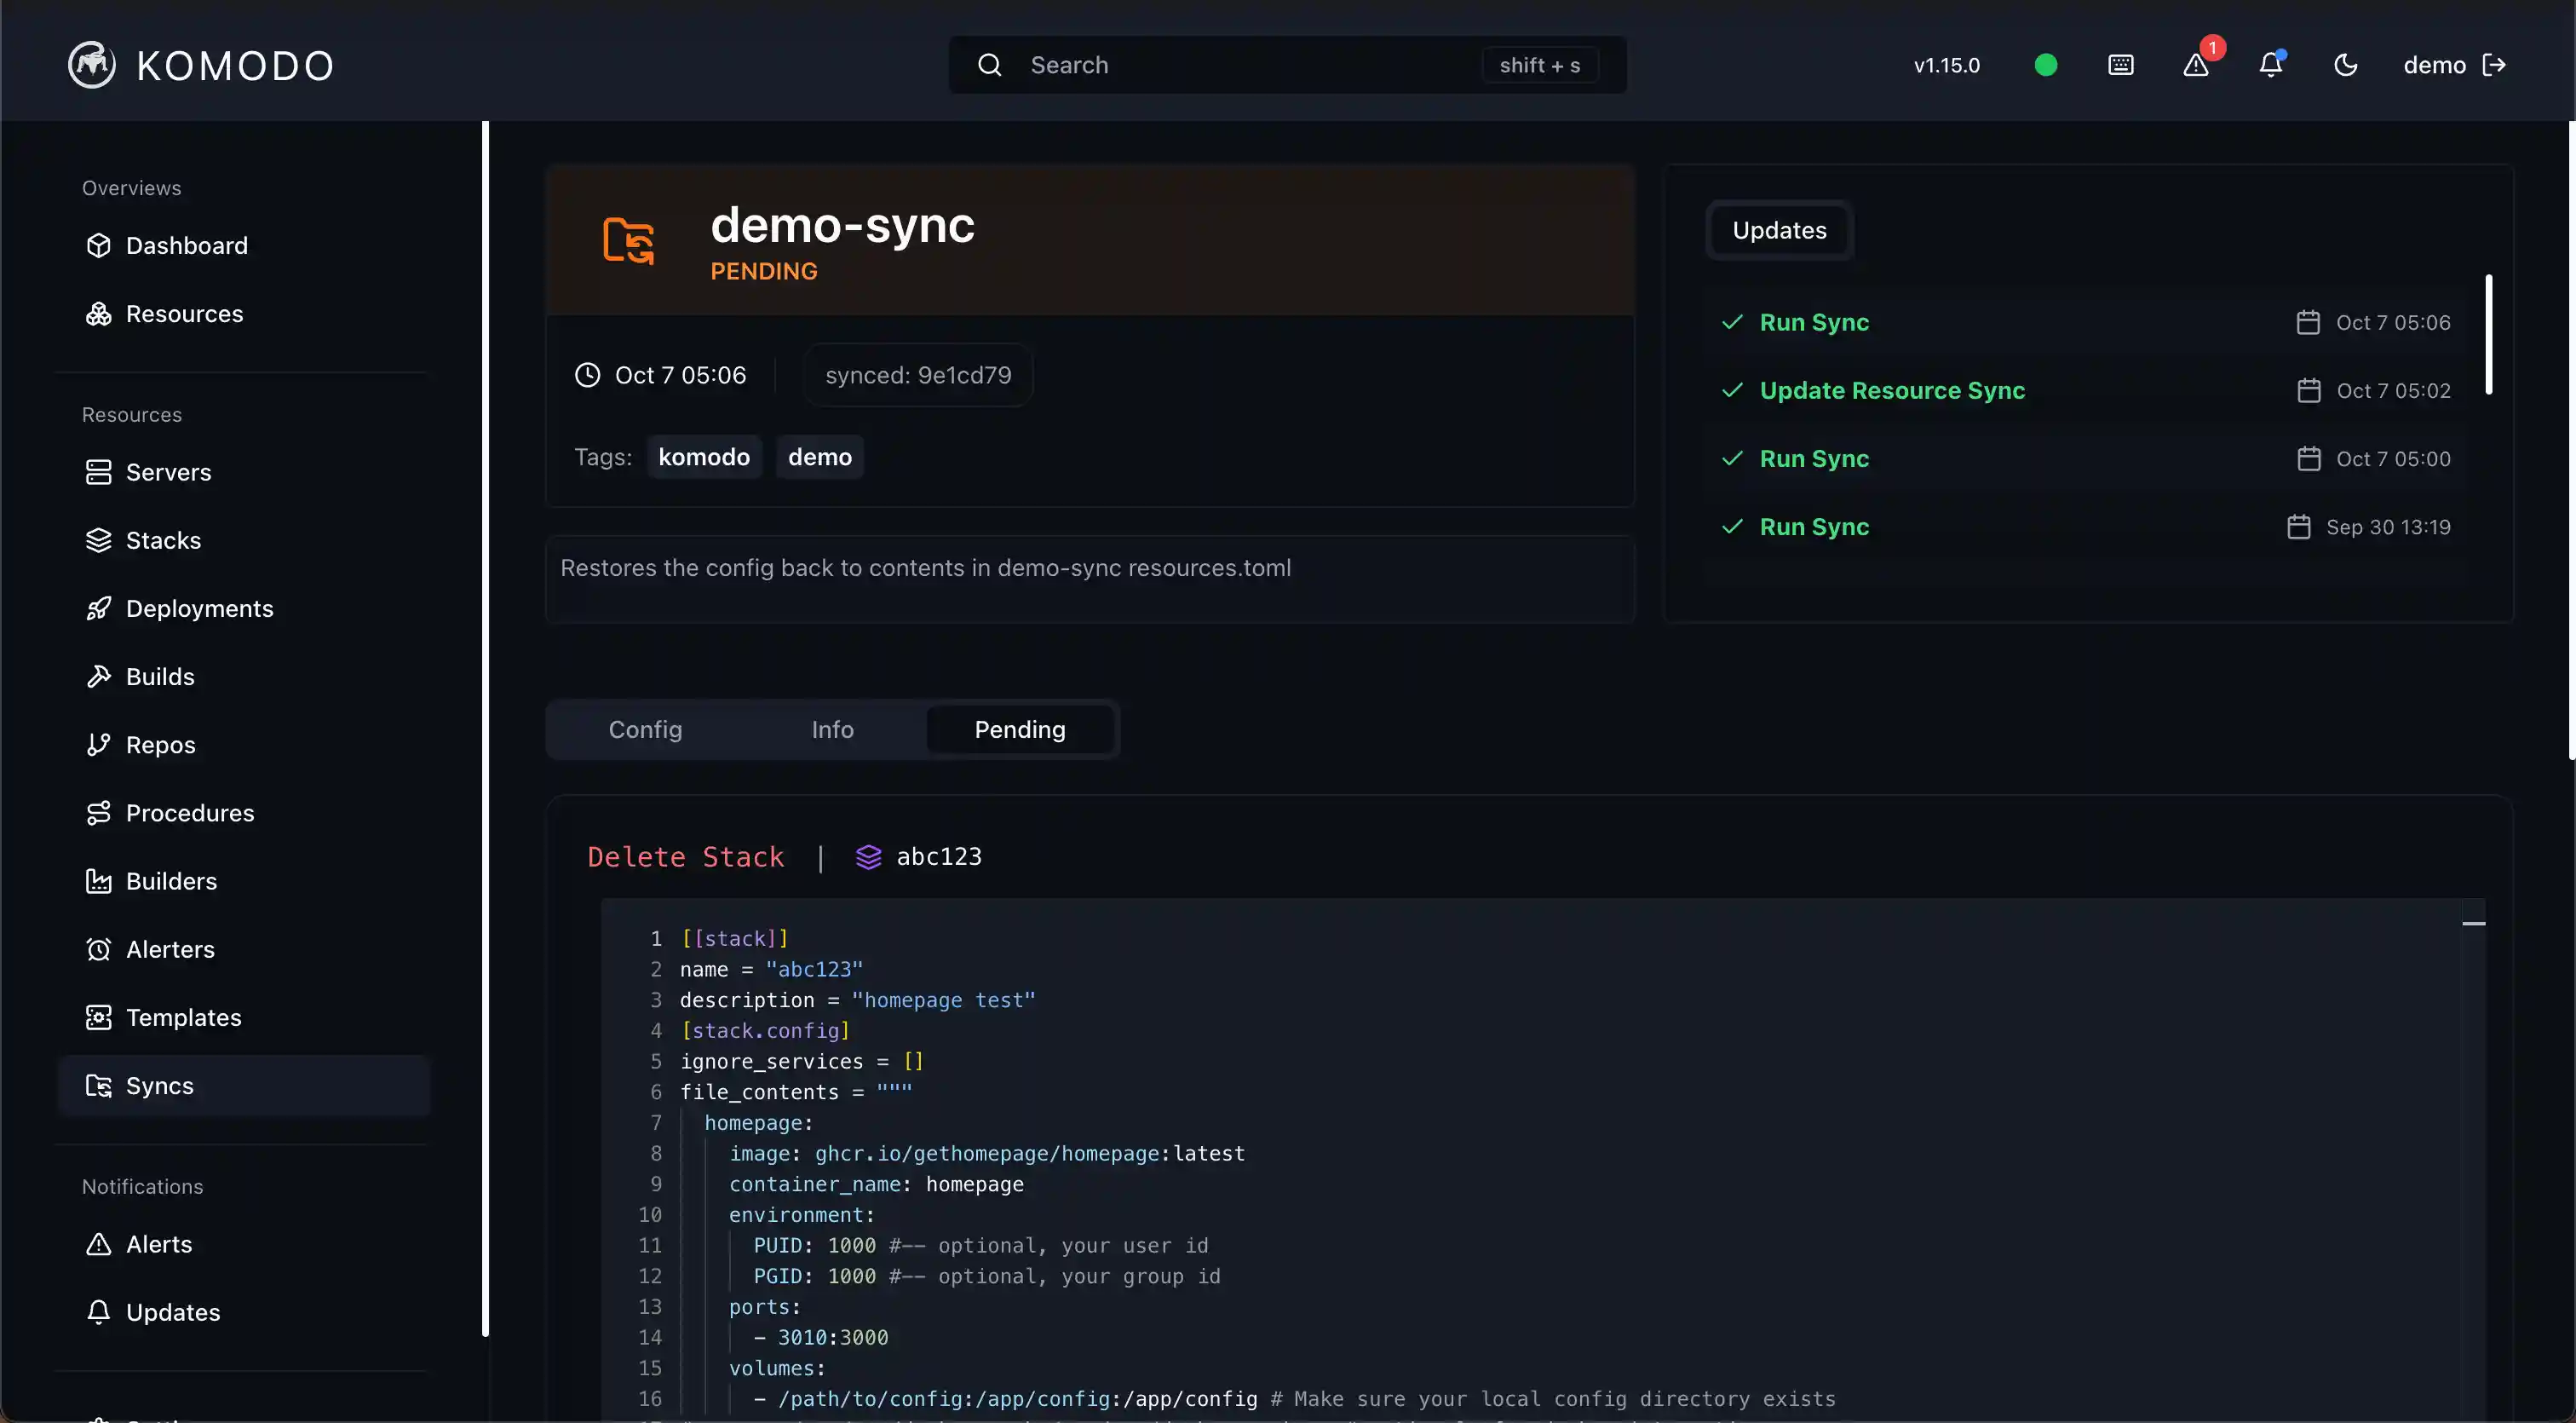Switch to the Config tab
Viewport: 2576px width, 1423px height.
[644, 729]
